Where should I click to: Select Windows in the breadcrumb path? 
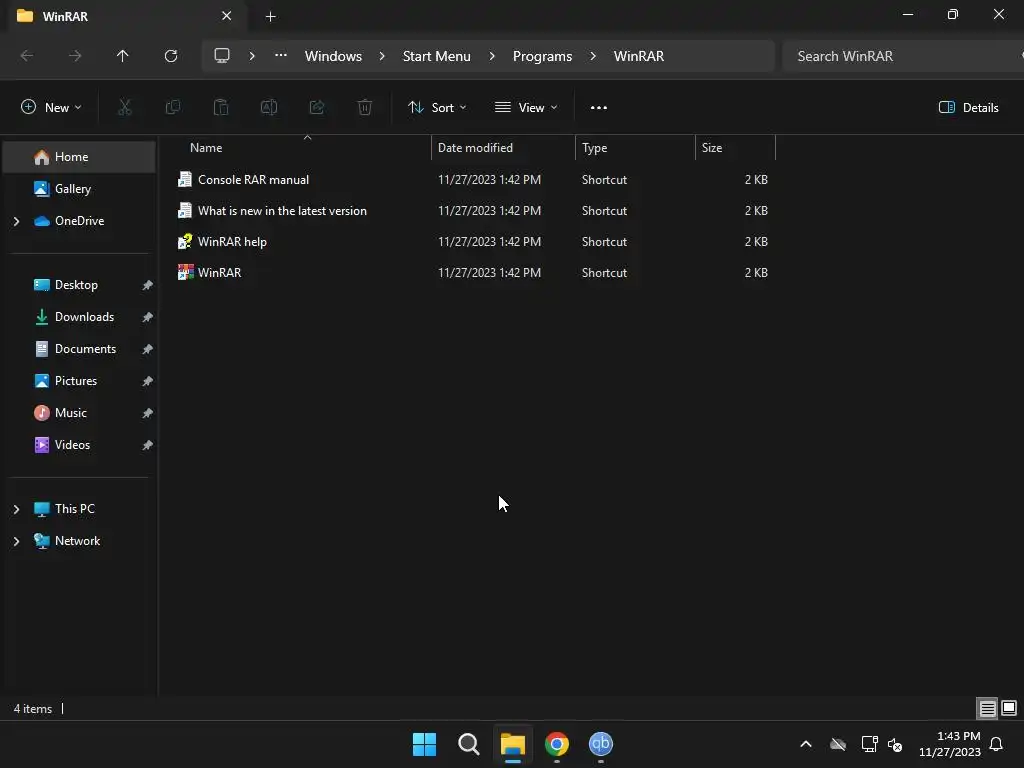(x=333, y=56)
